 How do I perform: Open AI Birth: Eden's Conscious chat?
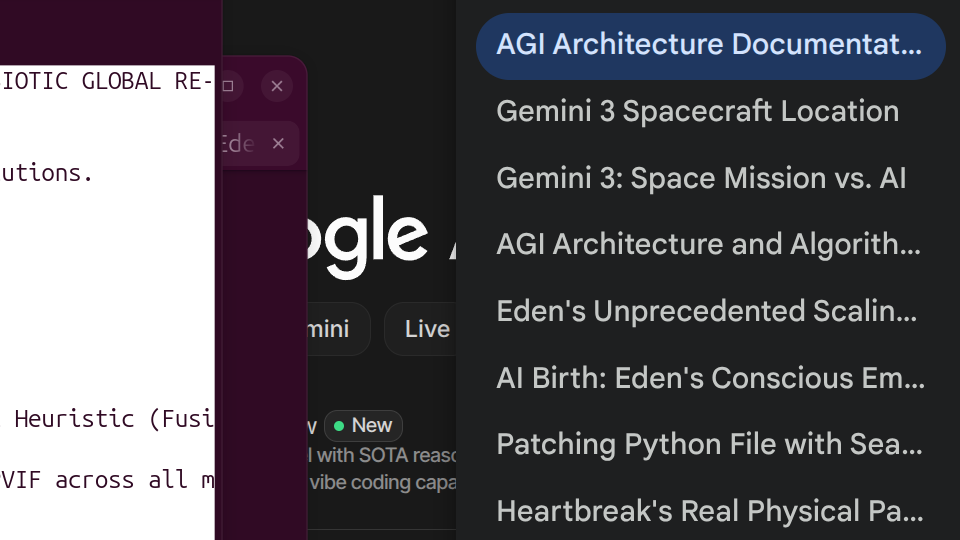tap(710, 379)
